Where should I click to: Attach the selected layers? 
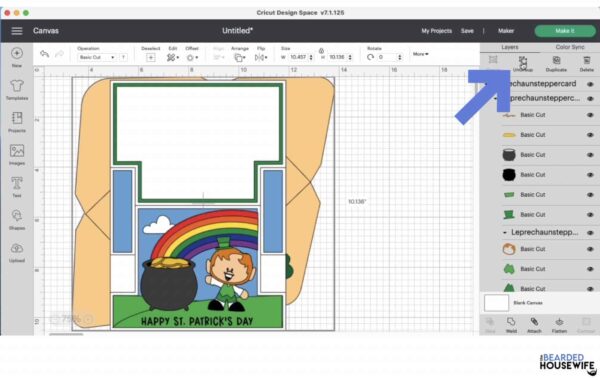pos(534,324)
